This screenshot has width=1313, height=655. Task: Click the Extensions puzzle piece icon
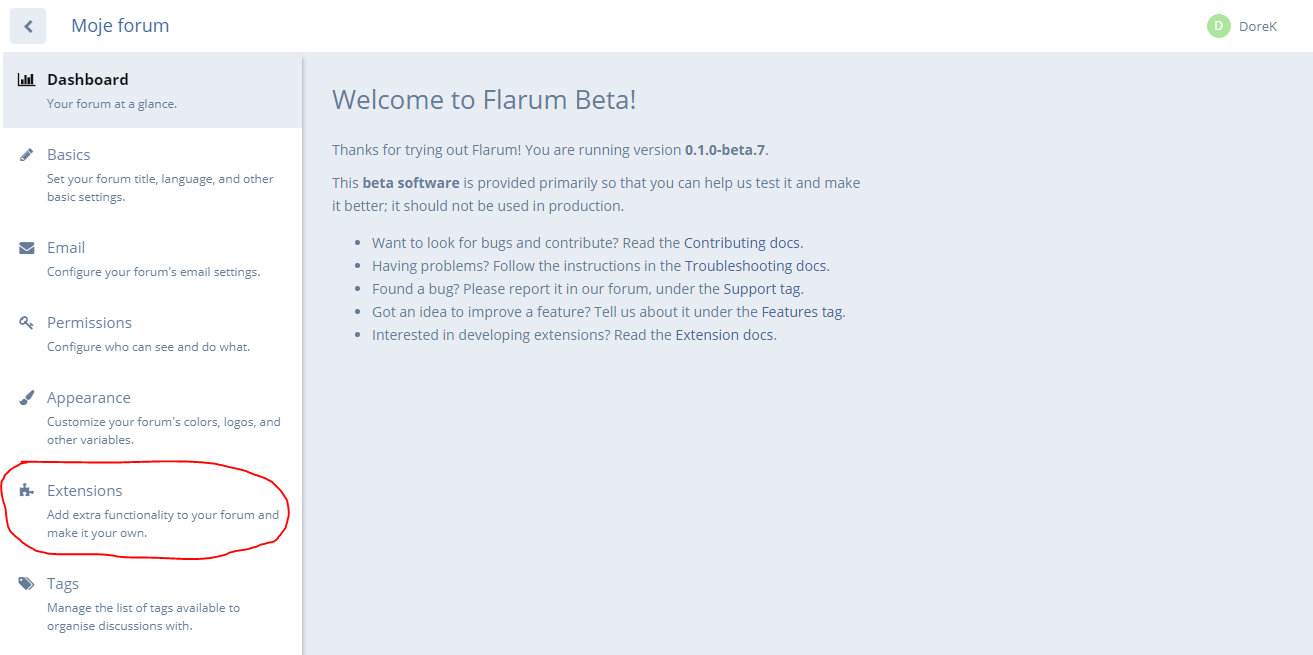[27, 491]
